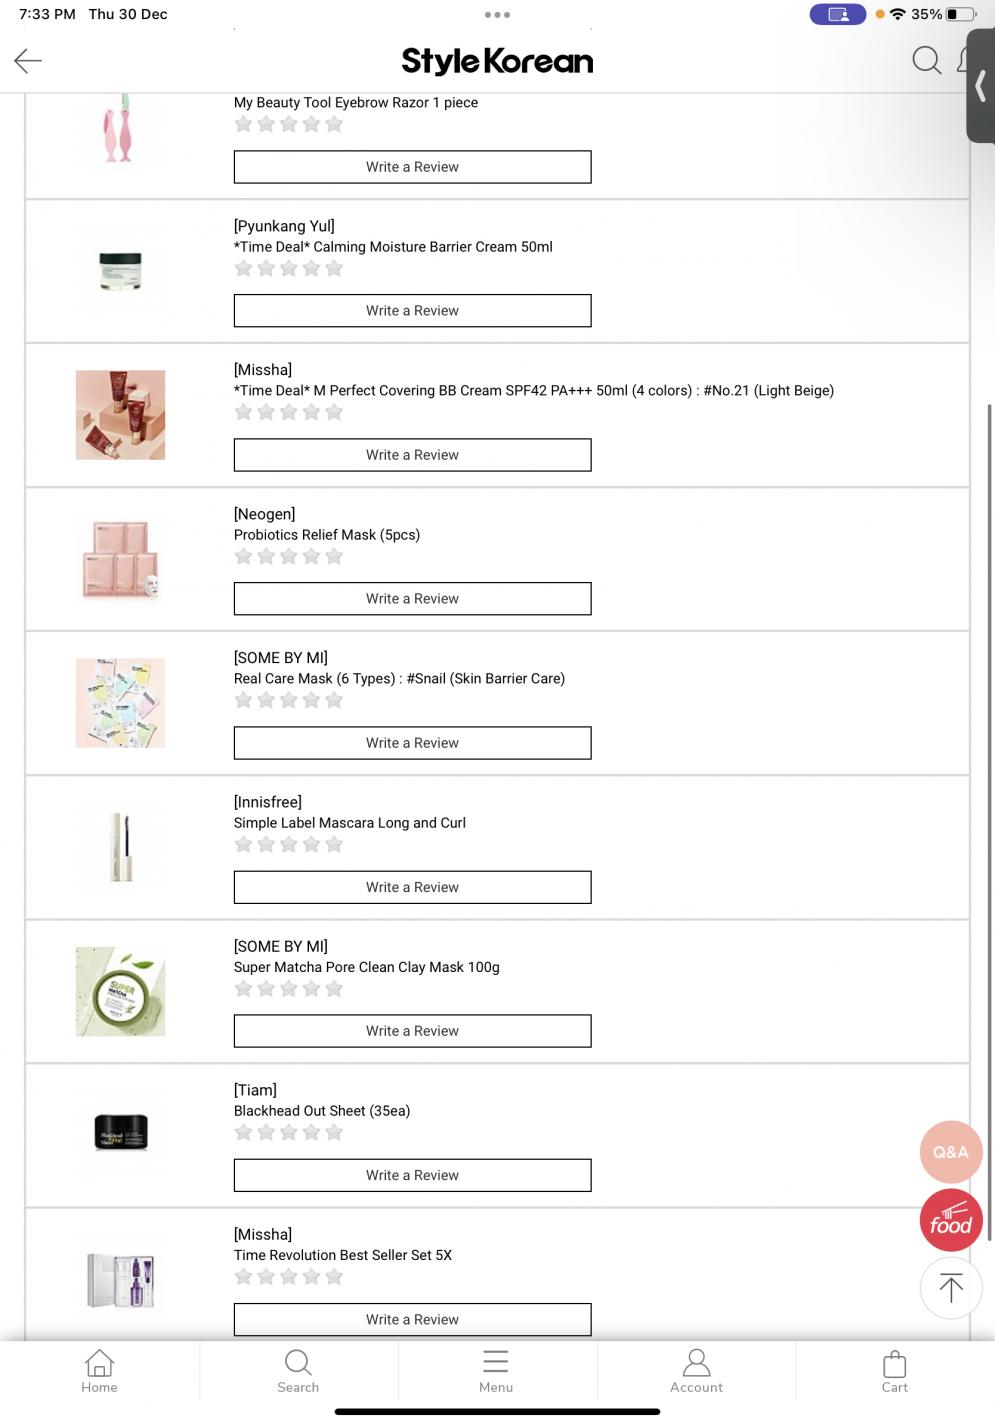Open StyleKorean logo home link
The height and width of the screenshot is (1424, 995).
click(497, 61)
